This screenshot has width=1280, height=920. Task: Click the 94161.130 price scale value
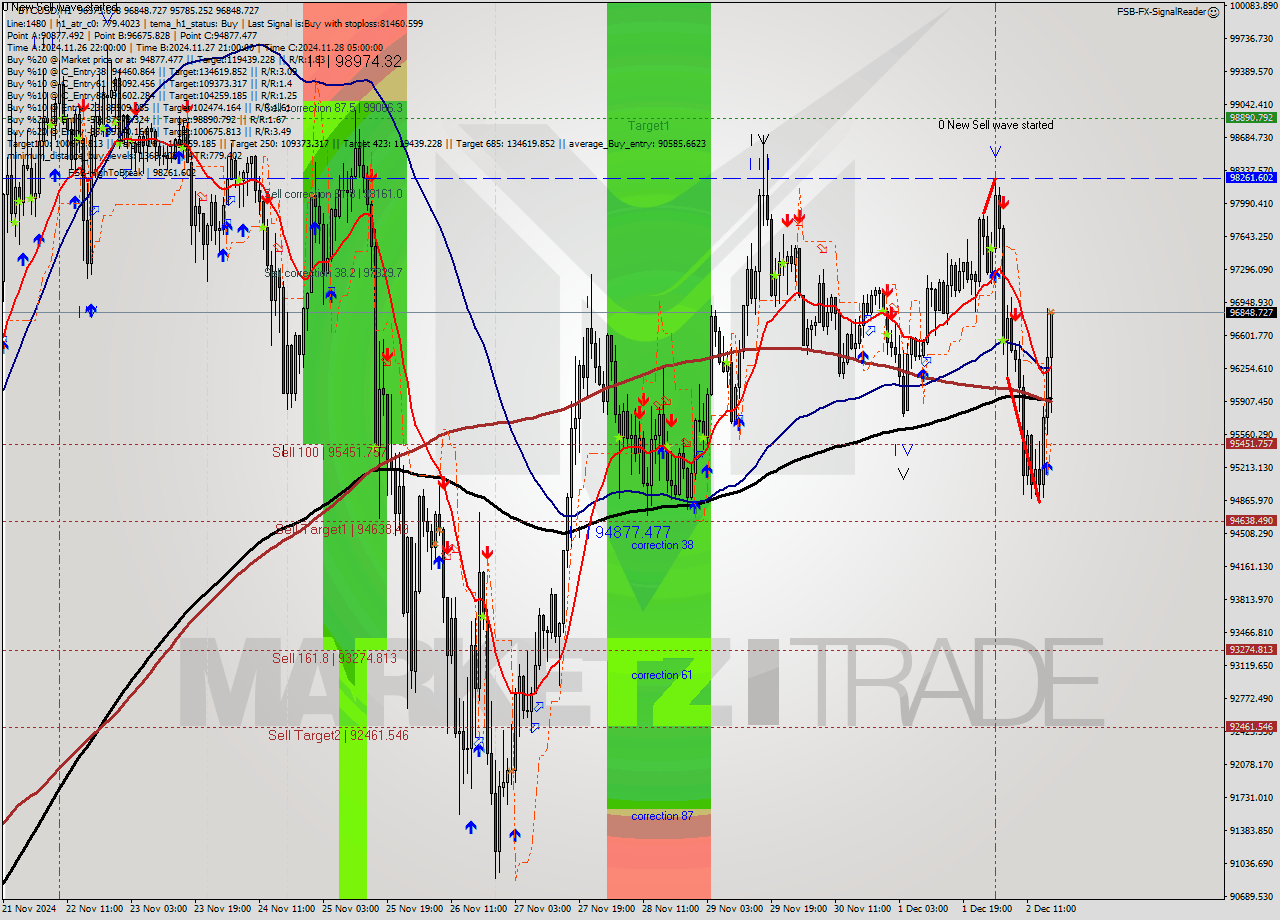1251,566
